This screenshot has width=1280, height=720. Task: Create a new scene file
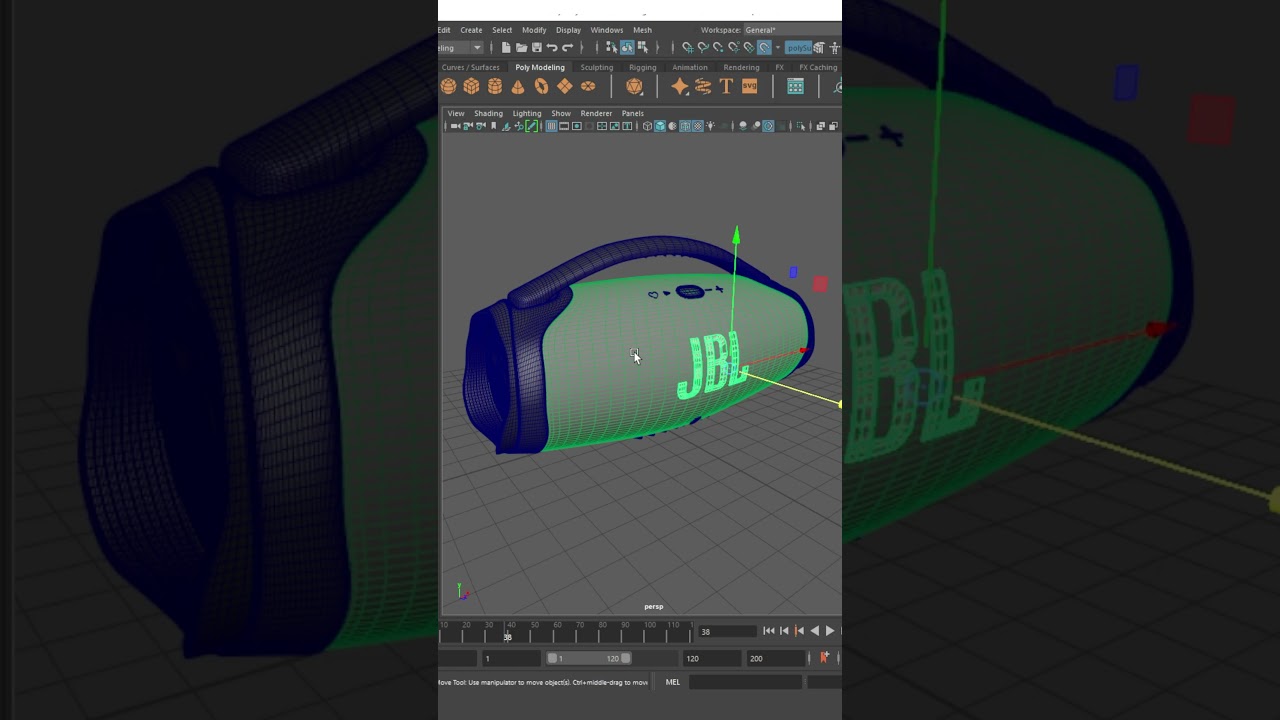click(506, 47)
